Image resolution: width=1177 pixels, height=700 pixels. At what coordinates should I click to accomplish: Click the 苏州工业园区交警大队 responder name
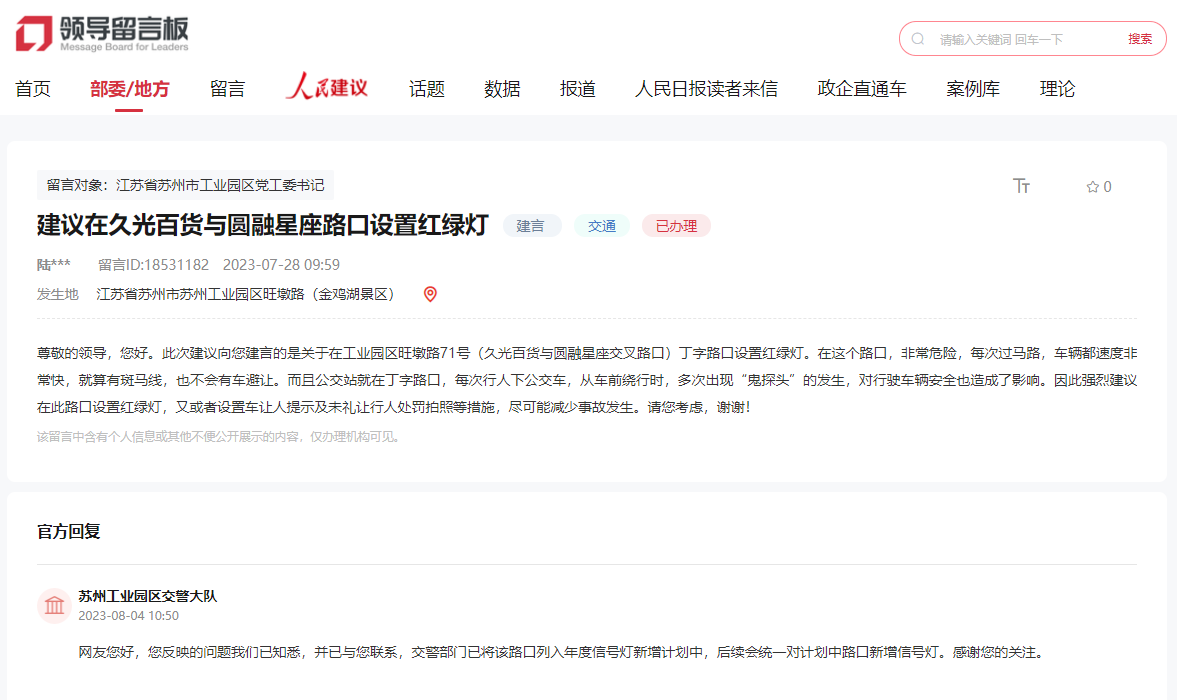148,596
